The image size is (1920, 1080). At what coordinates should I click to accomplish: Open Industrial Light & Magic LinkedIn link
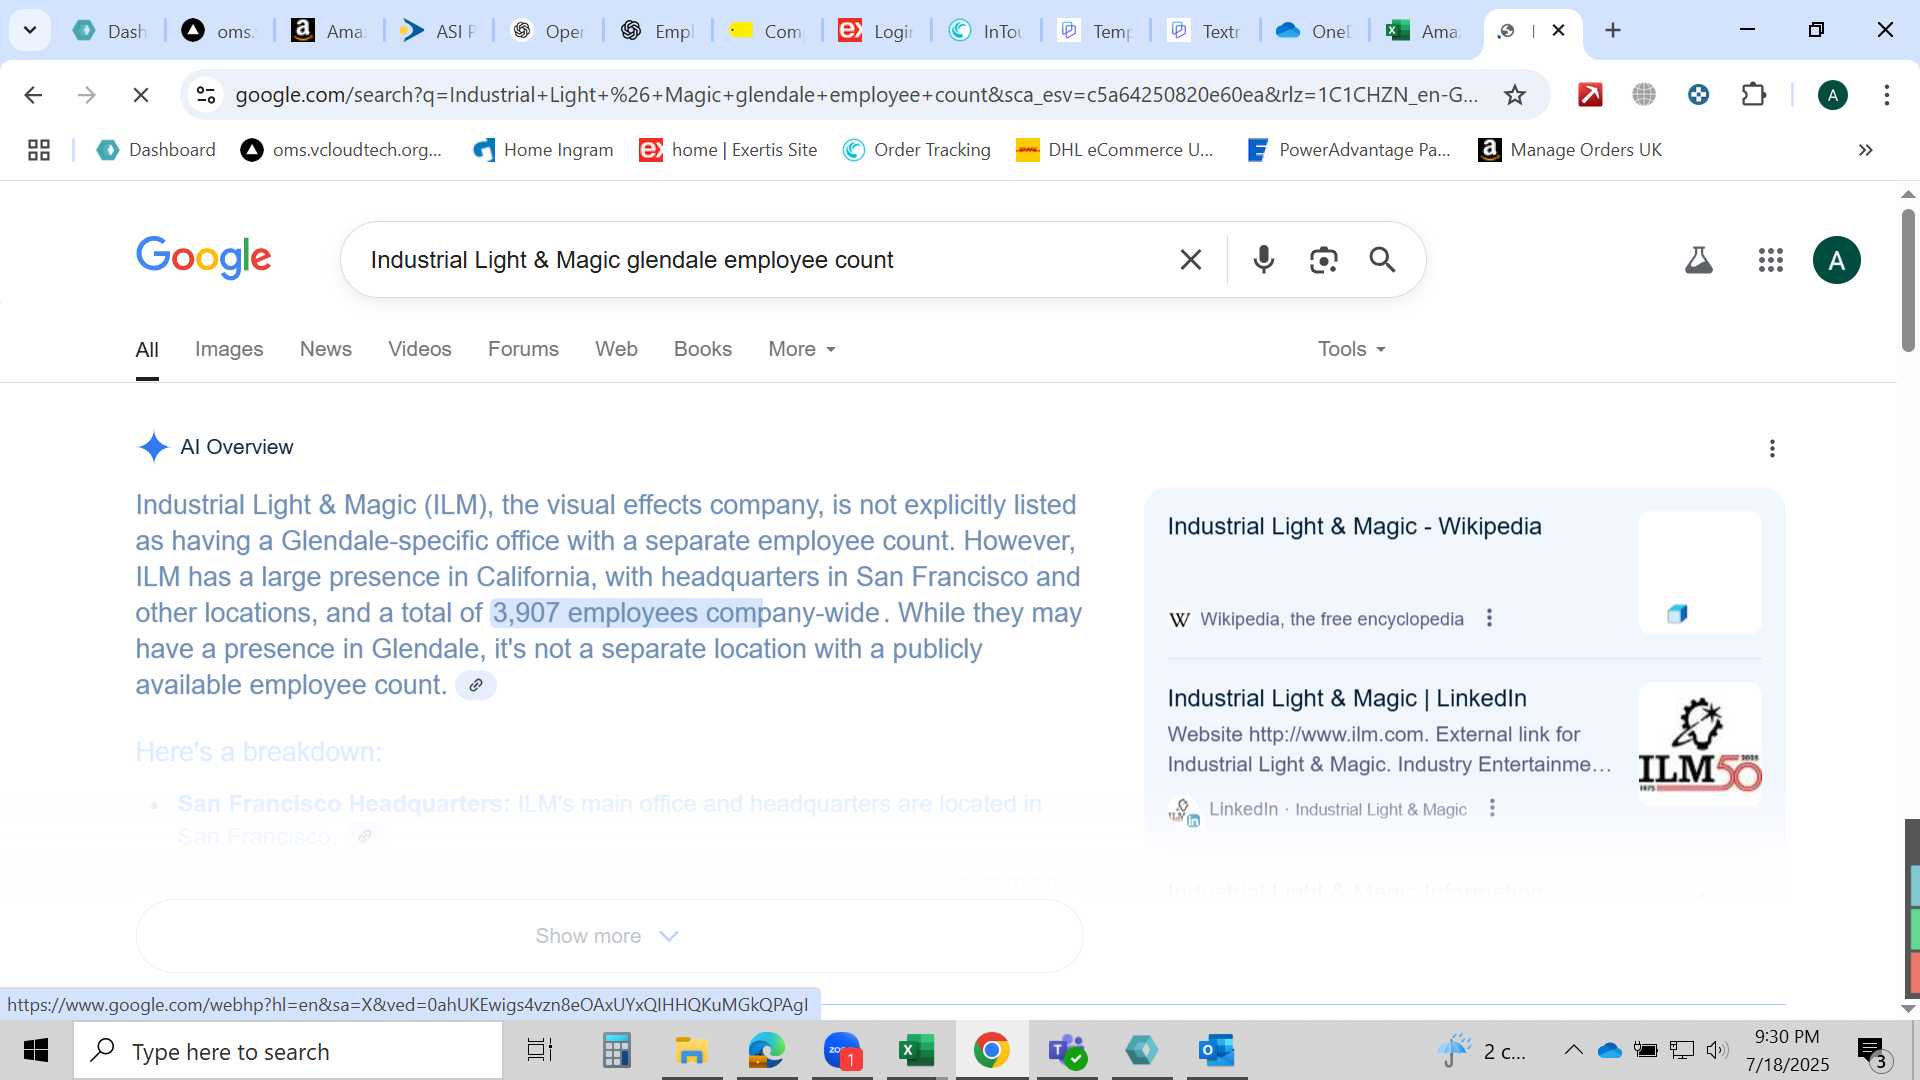[1347, 698]
